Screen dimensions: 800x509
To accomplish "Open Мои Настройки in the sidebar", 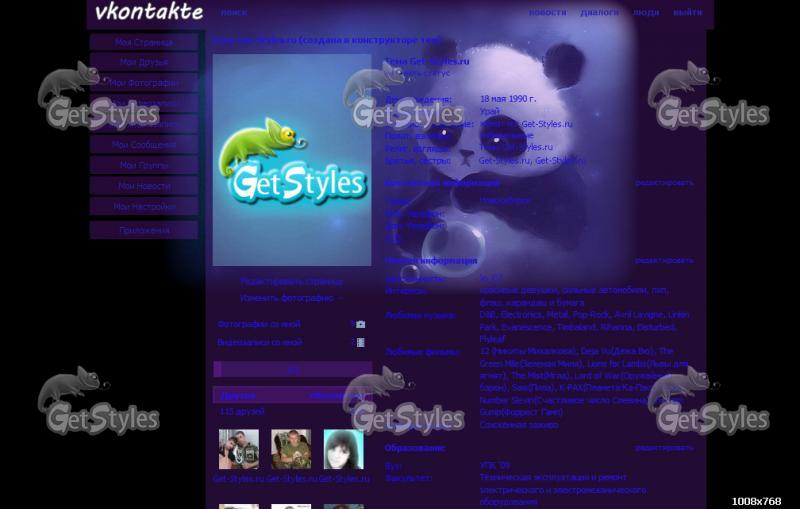I will [x=144, y=207].
